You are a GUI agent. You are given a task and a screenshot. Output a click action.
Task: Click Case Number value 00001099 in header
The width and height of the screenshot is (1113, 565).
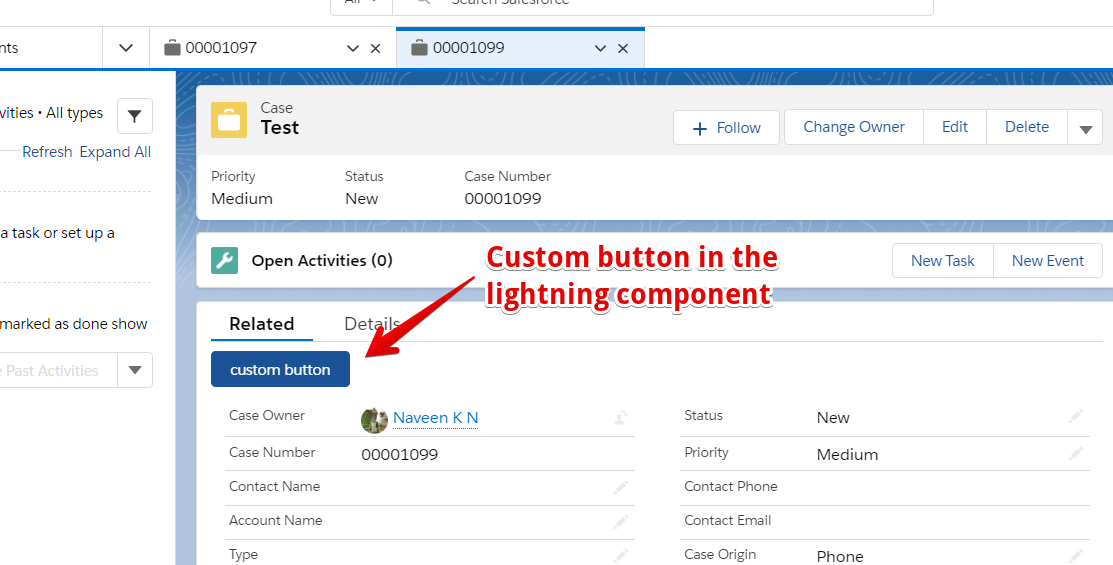pyautogui.click(x=503, y=199)
